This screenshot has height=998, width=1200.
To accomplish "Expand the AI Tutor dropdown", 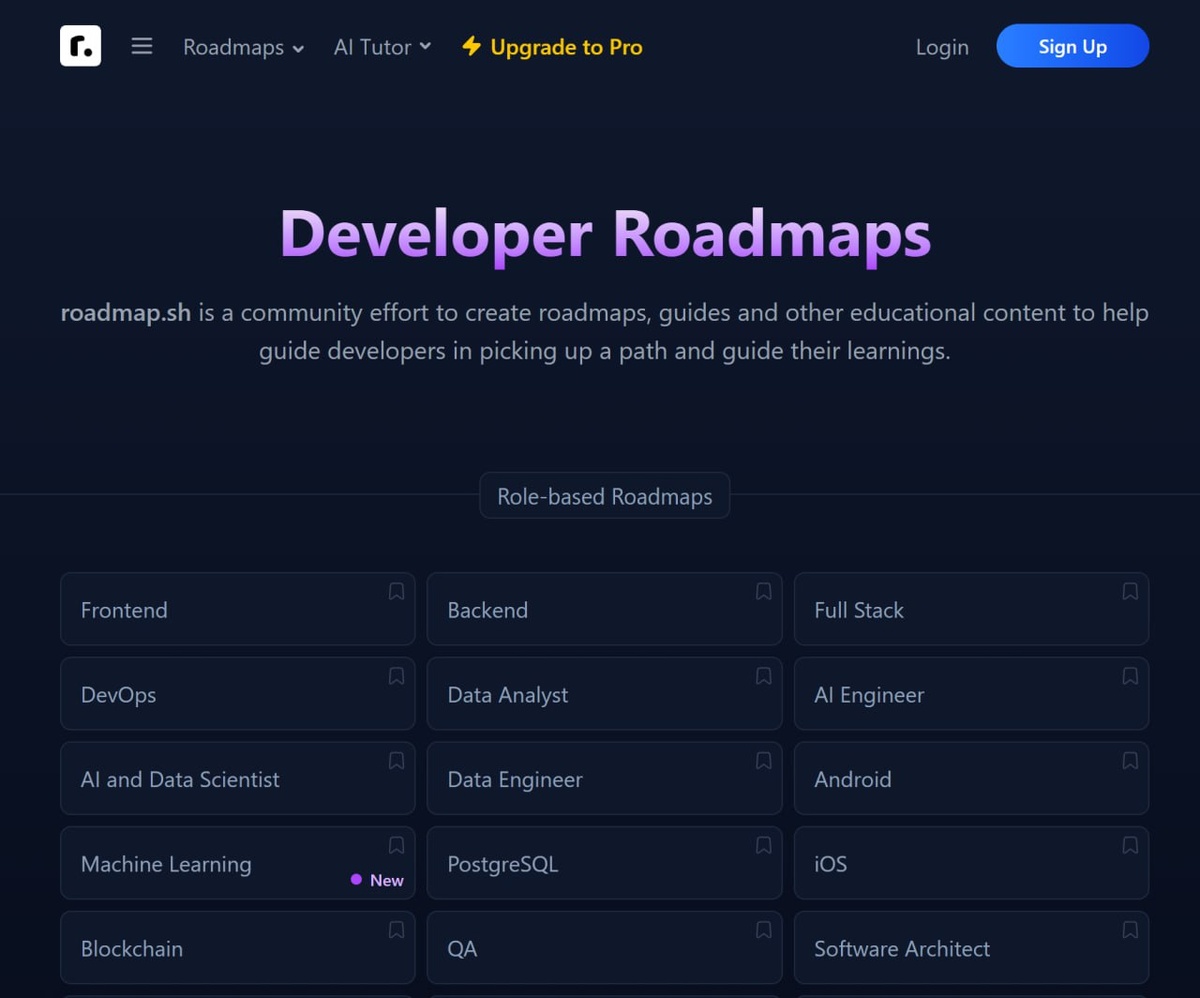I will [382, 47].
